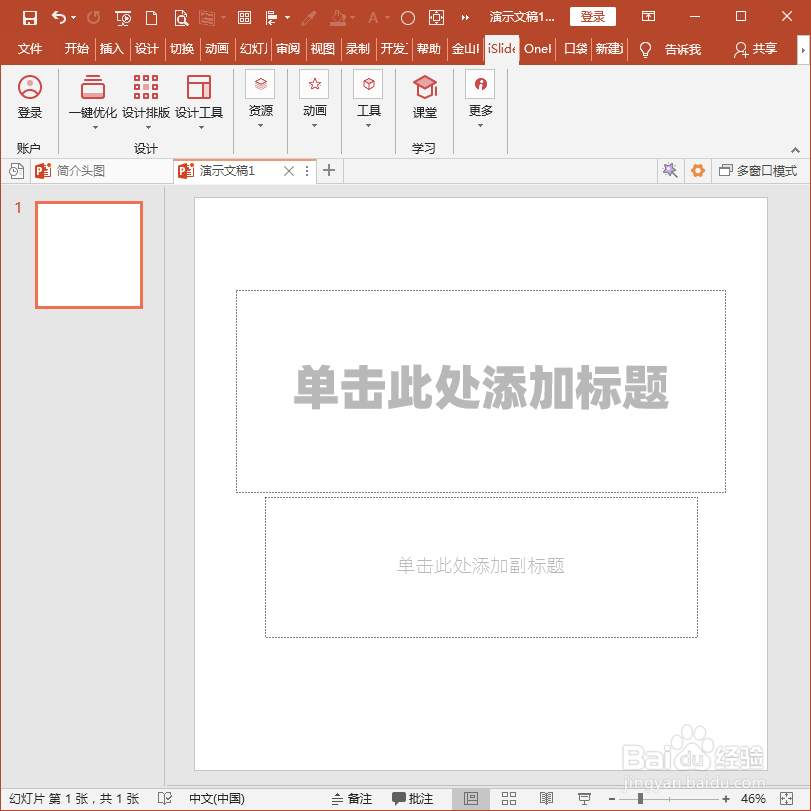Switch to slide sorter view in status bar
This screenshot has height=811, width=811.
(x=508, y=798)
